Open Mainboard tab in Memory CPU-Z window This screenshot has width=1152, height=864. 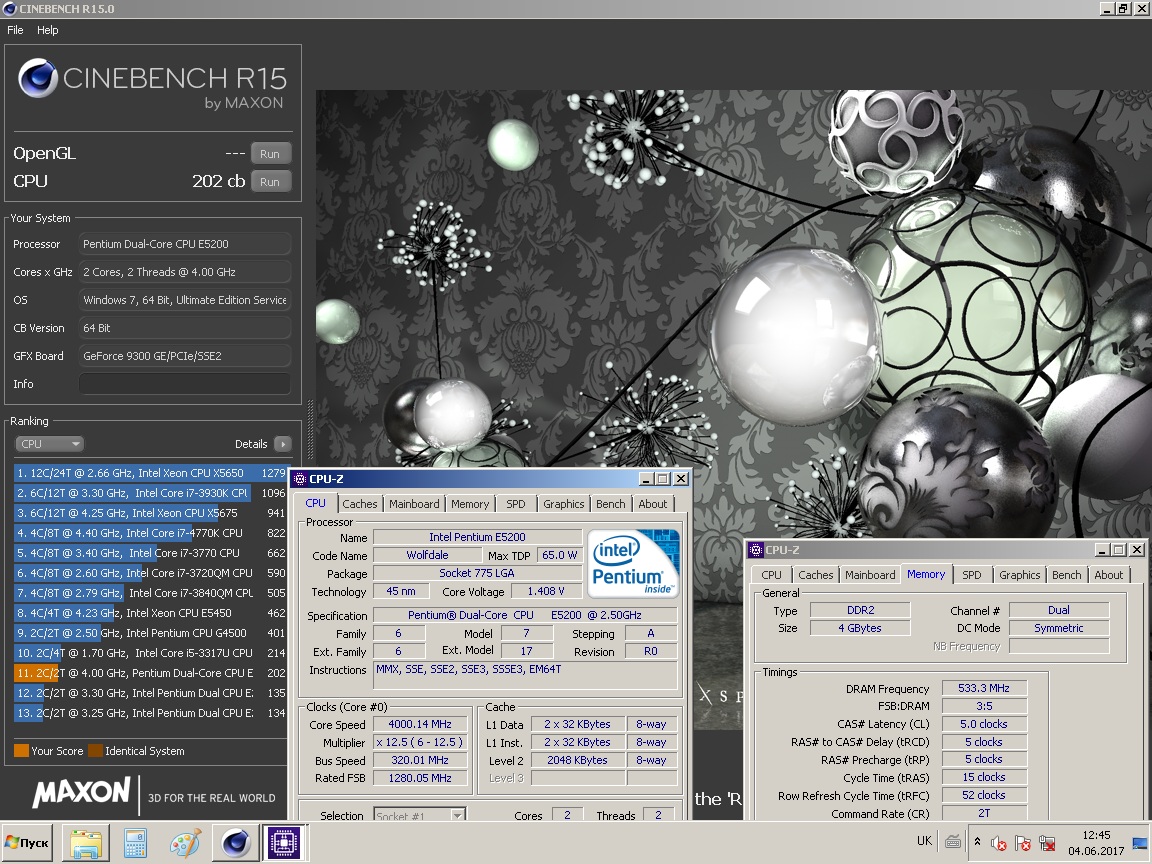coord(870,575)
